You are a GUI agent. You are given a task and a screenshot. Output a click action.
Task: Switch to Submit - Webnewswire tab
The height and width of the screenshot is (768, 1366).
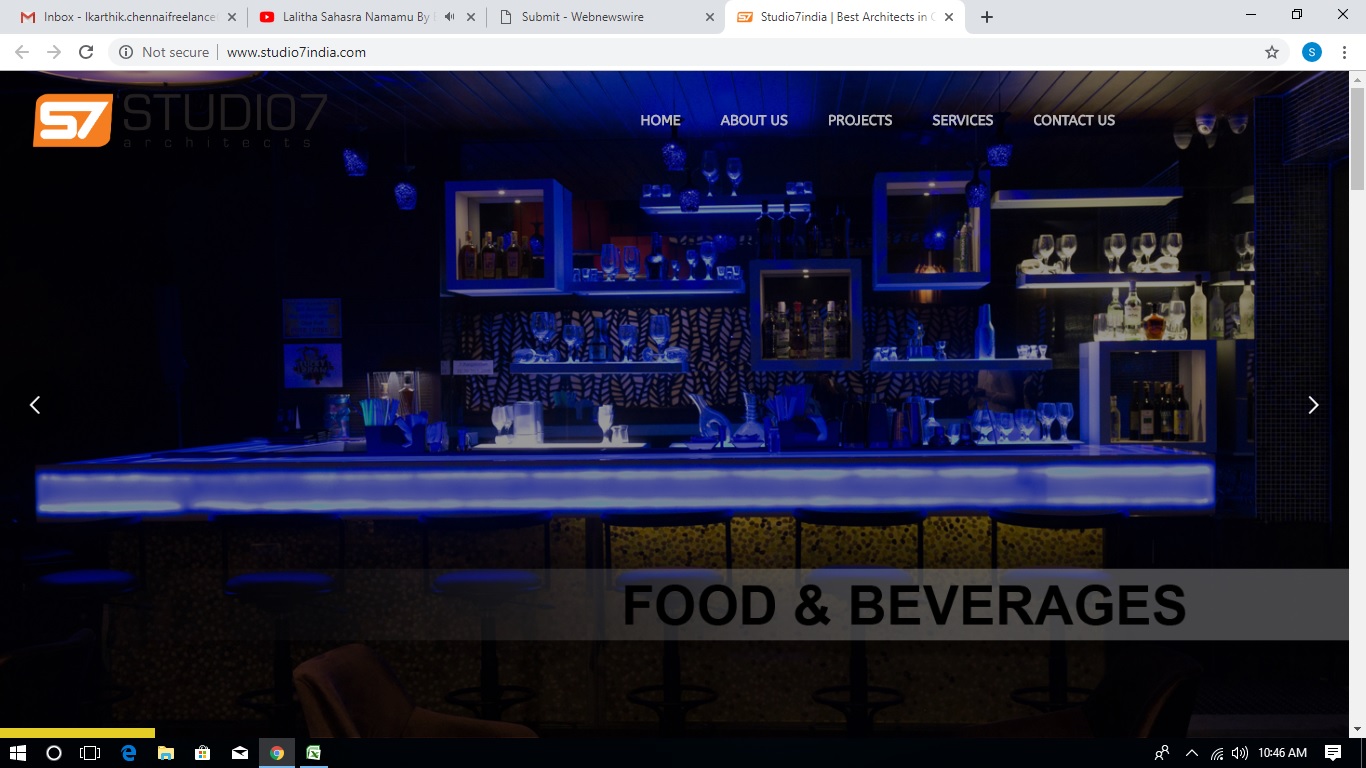600,17
